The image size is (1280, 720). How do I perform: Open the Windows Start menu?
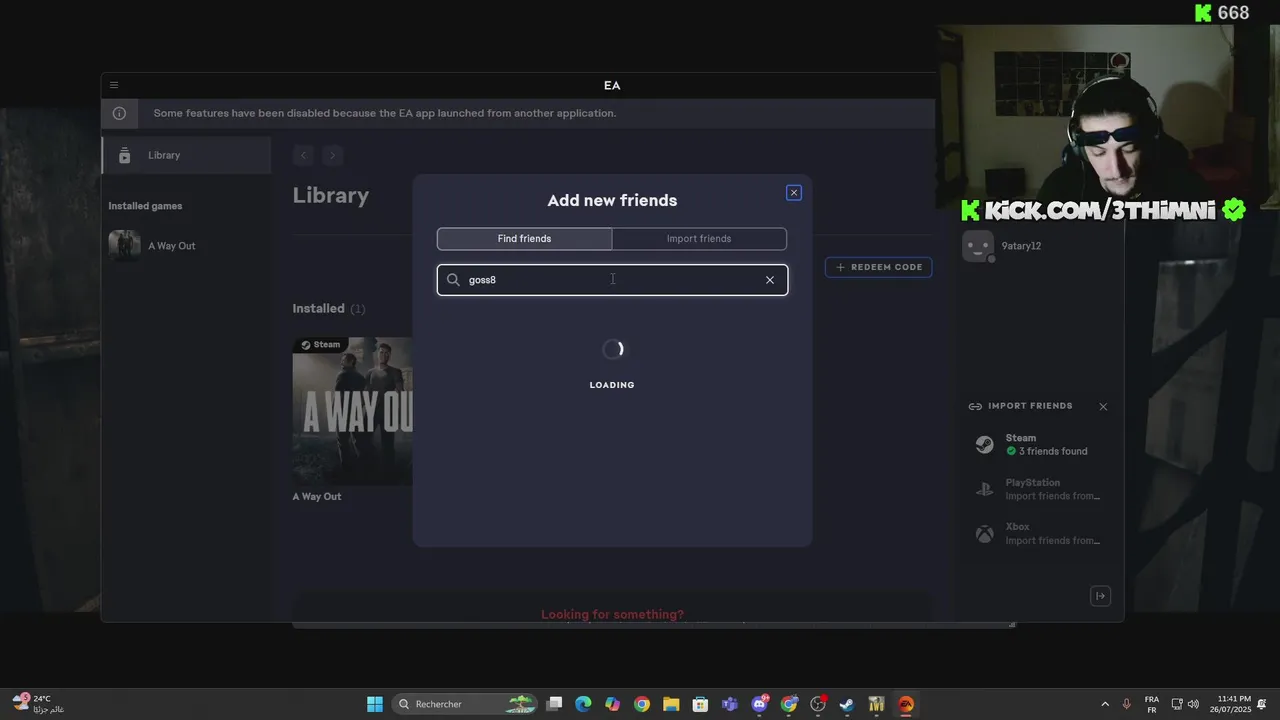pyautogui.click(x=375, y=704)
